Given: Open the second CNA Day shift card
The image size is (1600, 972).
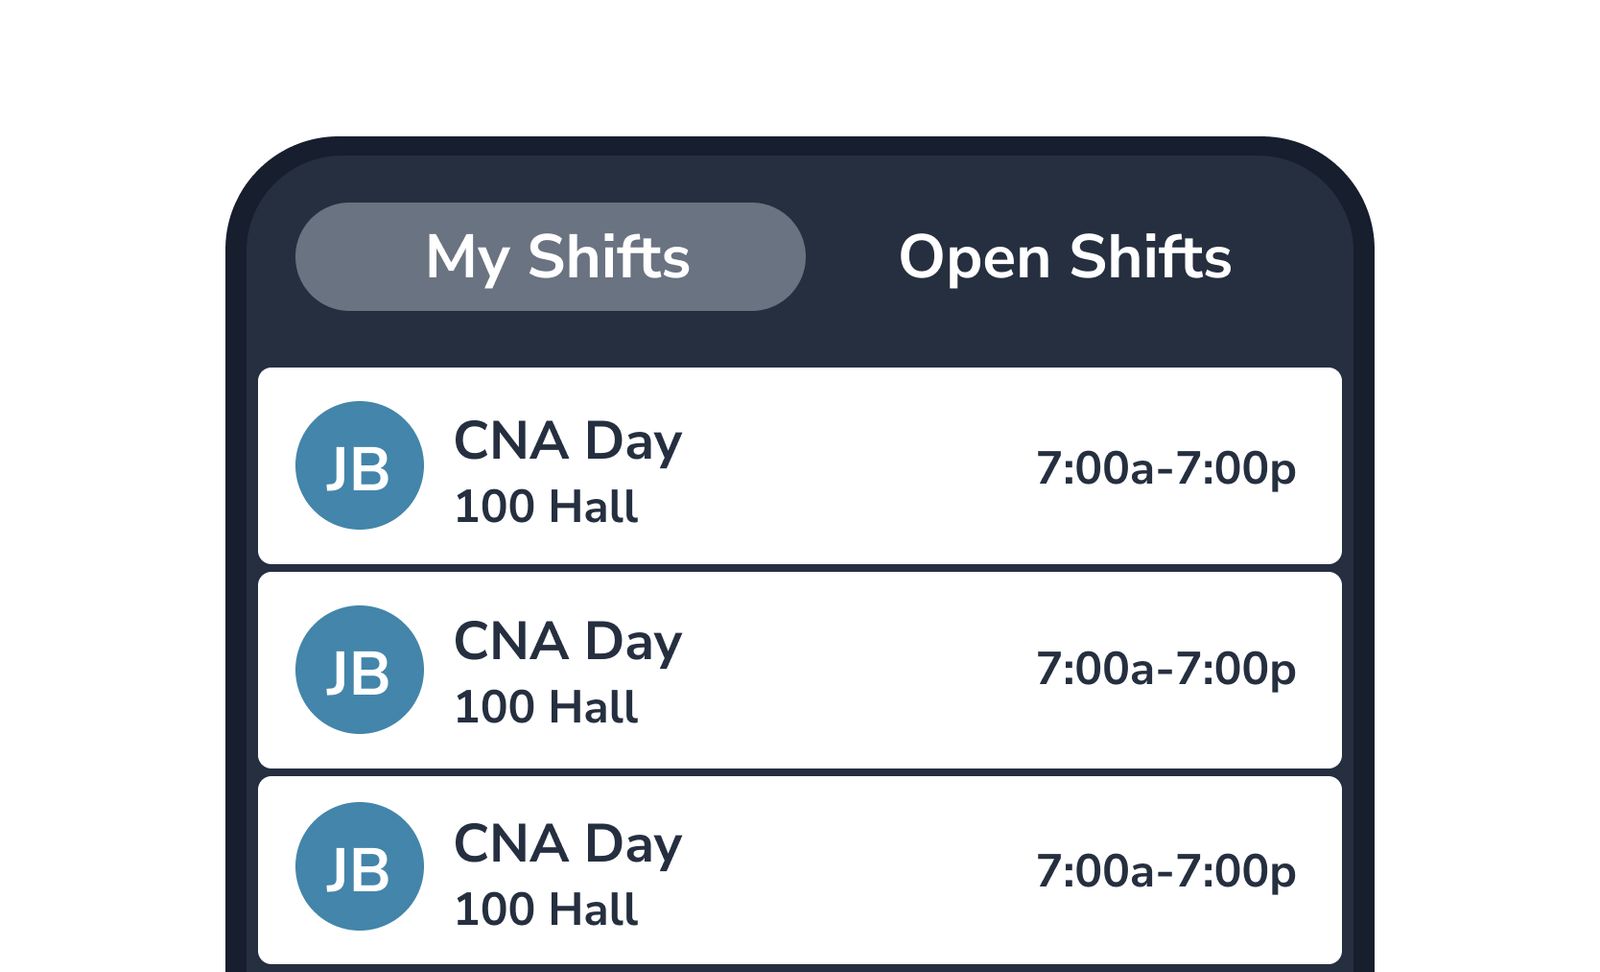Looking at the screenshot, I should click(800, 668).
